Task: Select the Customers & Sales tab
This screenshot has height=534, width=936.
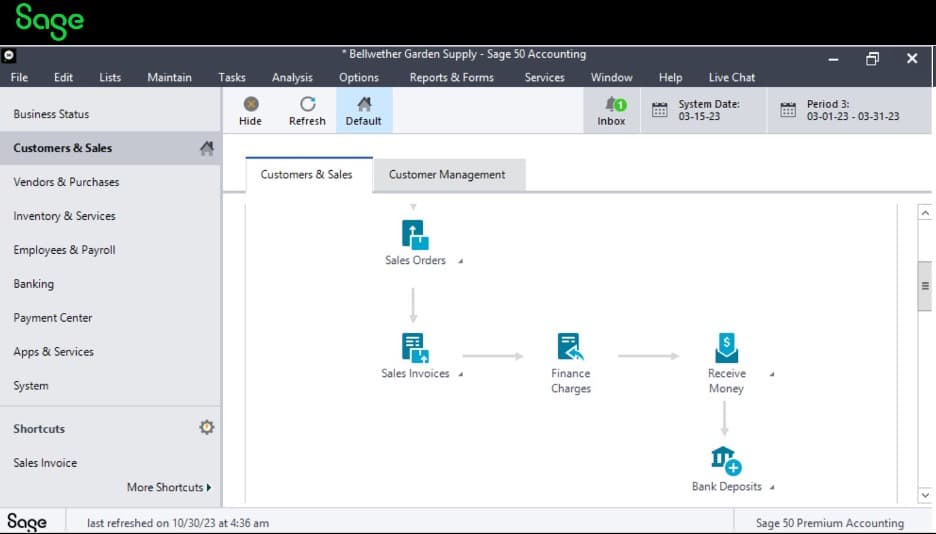Action: click(307, 175)
